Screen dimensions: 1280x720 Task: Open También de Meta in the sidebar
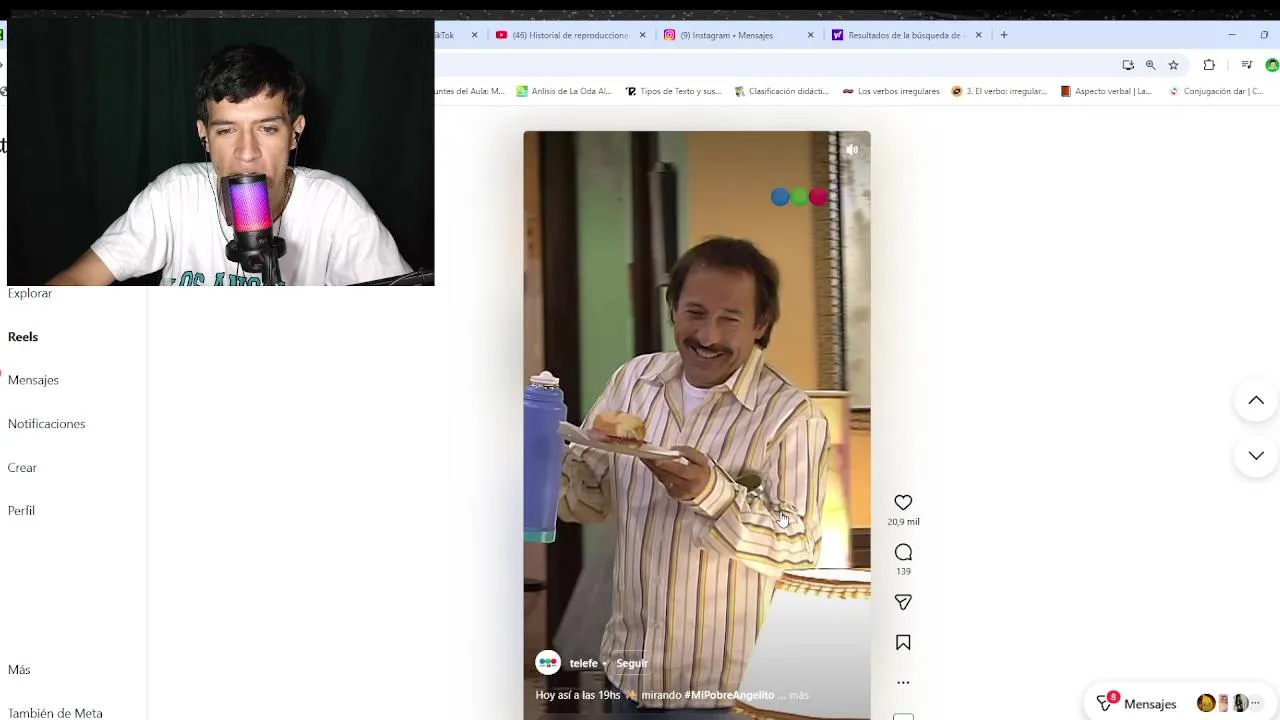click(x=55, y=713)
